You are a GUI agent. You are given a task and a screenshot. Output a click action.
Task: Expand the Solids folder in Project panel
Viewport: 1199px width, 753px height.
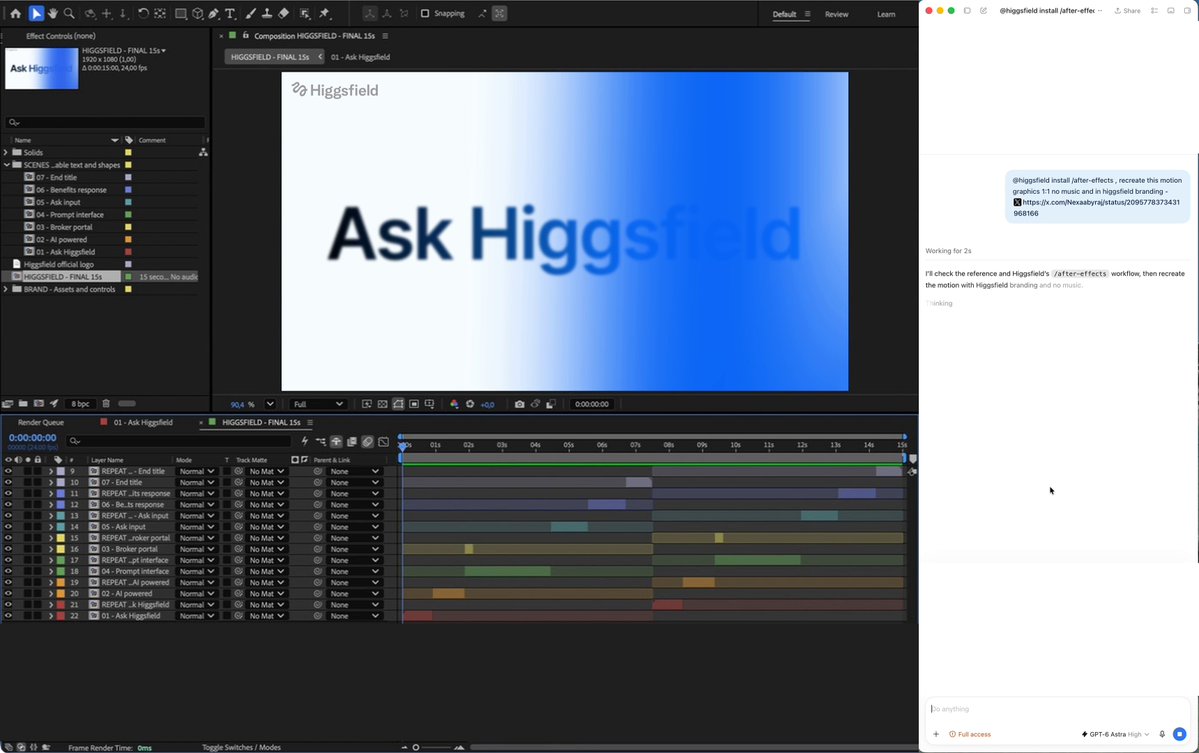pyautogui.click(x=6, y=152)
